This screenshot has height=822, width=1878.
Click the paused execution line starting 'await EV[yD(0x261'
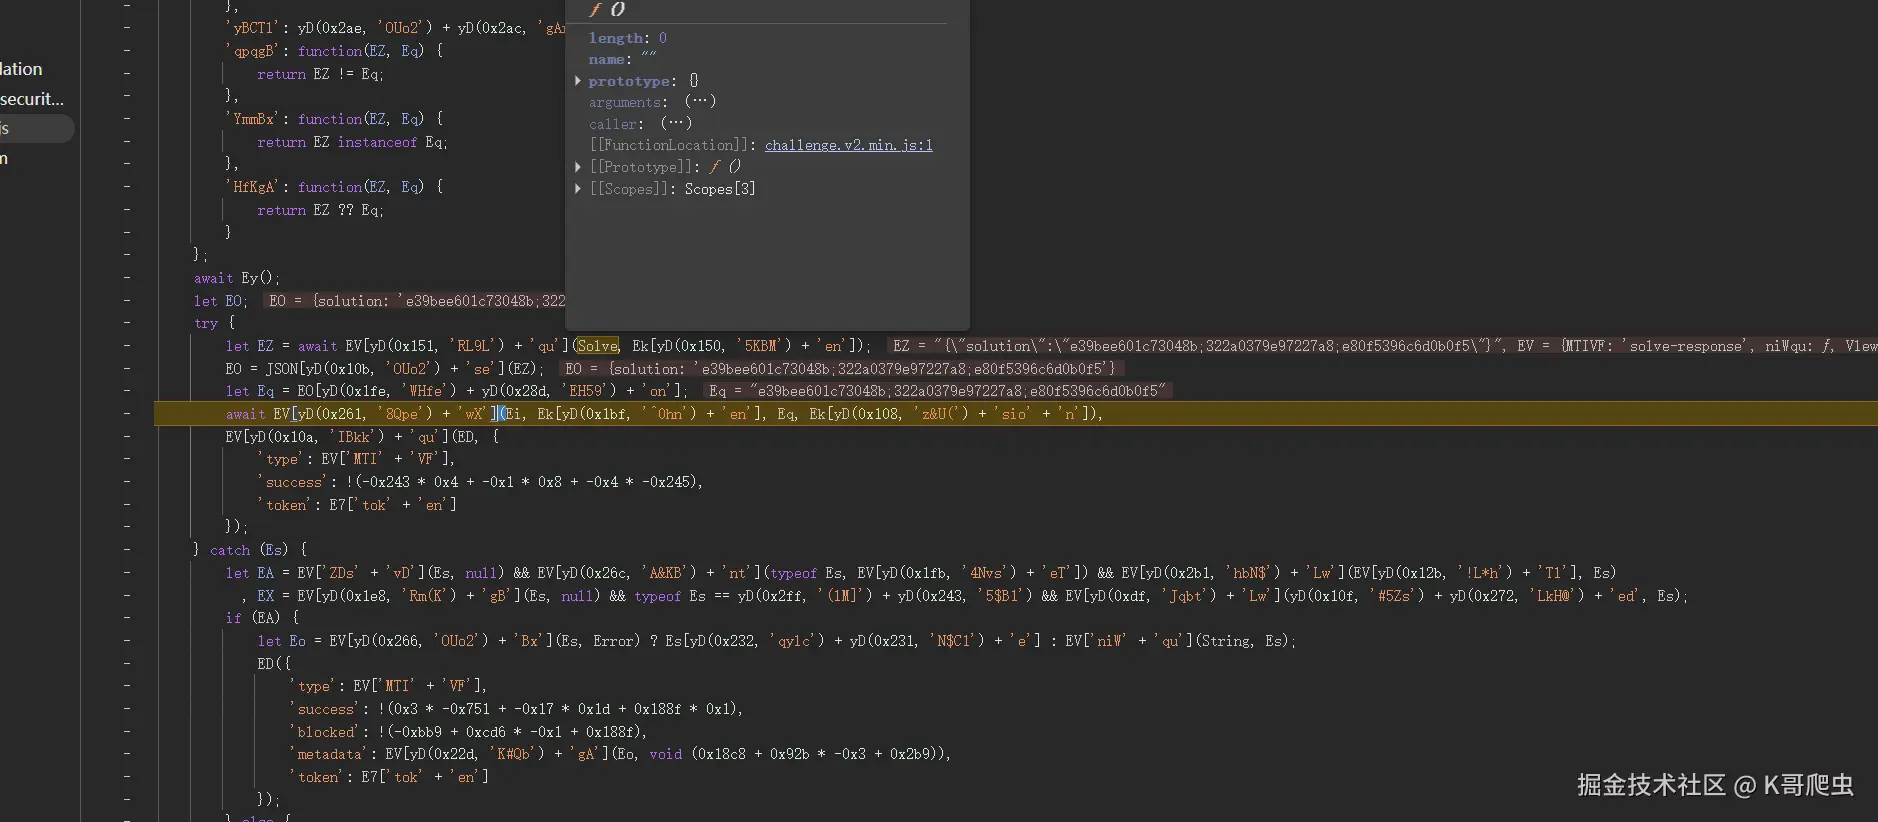pyautogui.click(x=1016, y=413)
